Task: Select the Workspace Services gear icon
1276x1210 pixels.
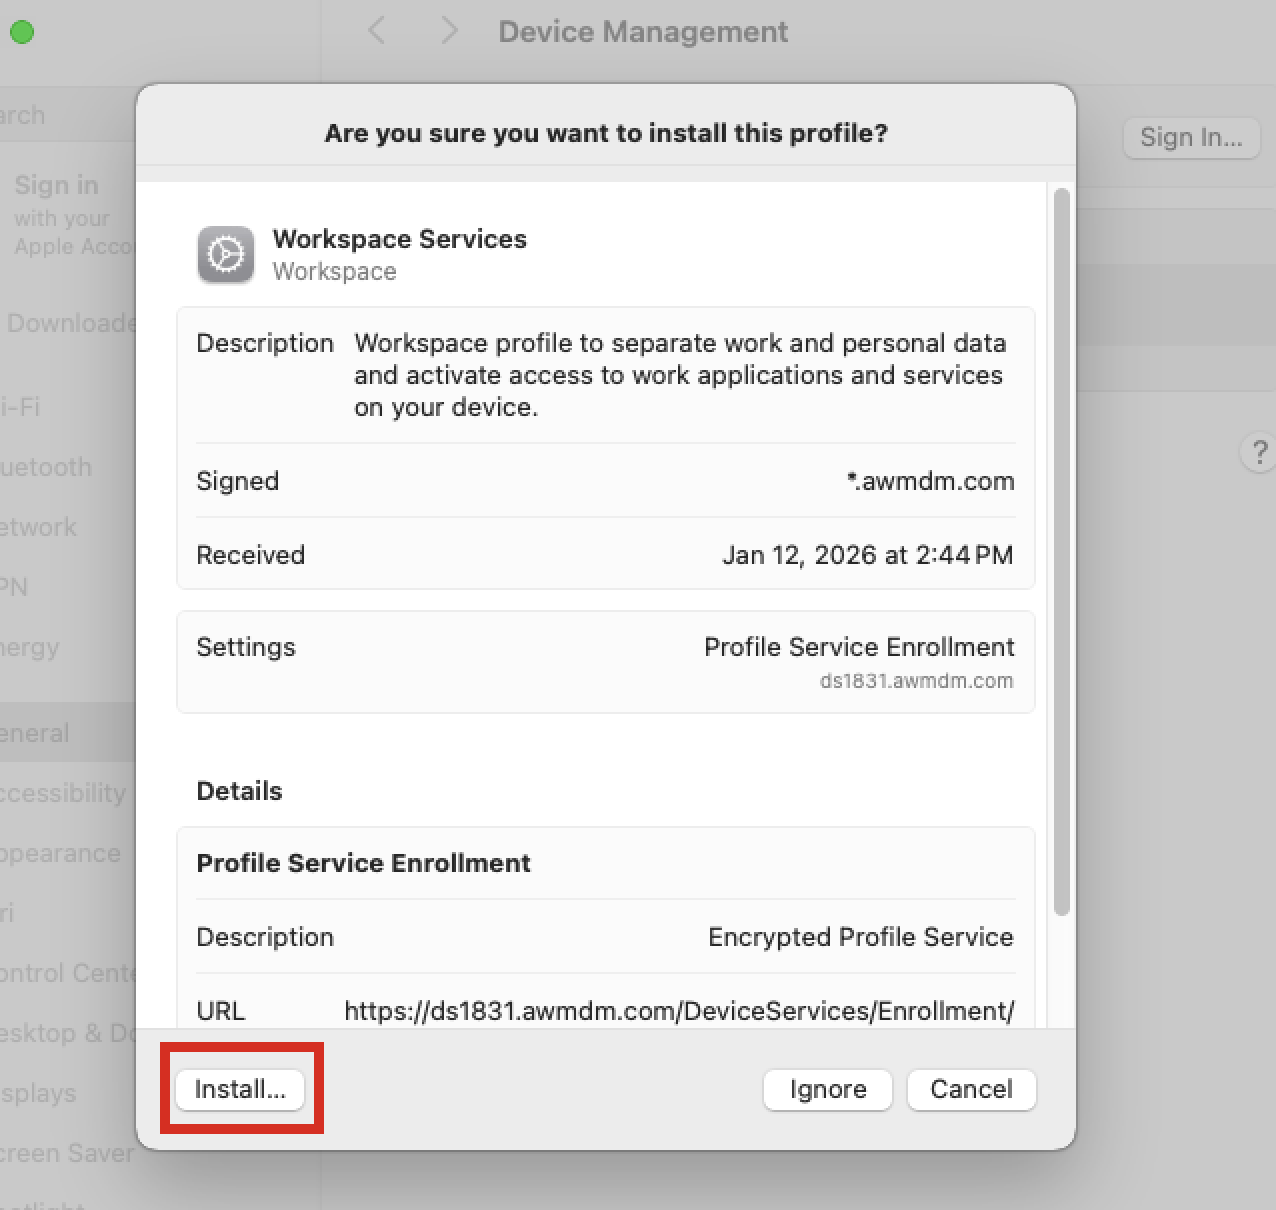Action: [225, 255]
